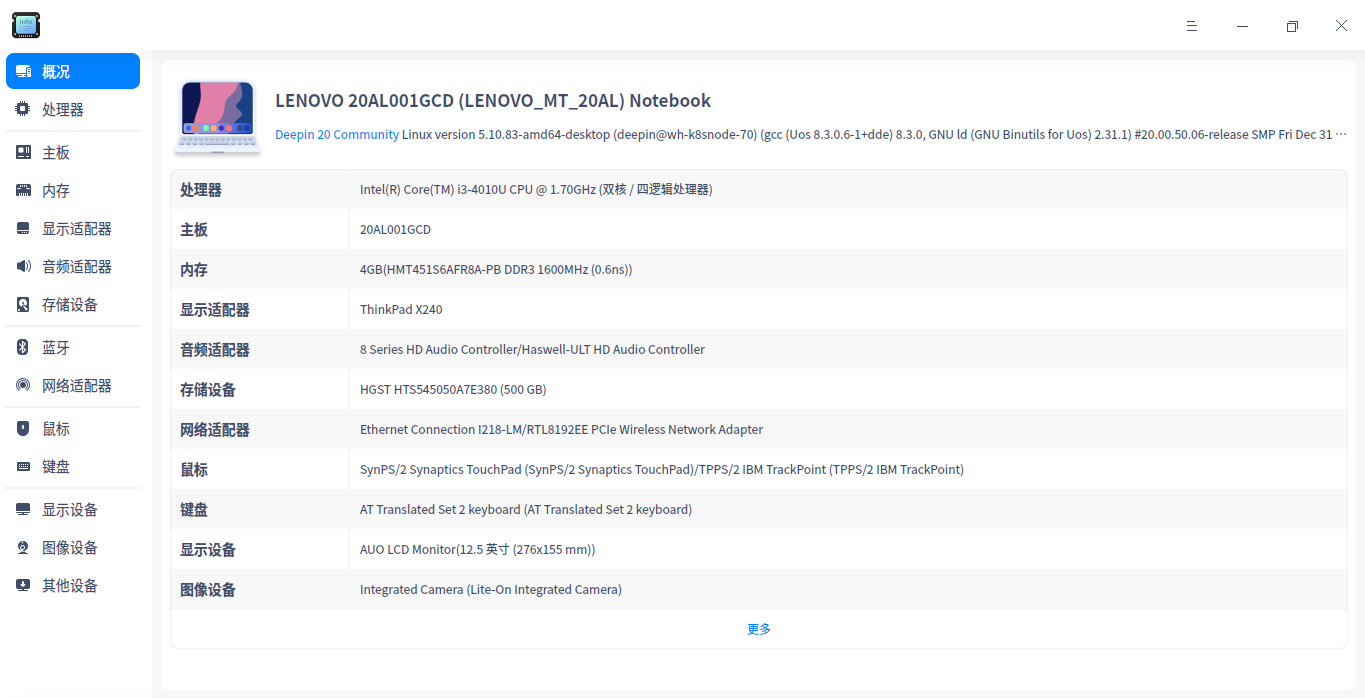Click the 蓝牙 Bluetooth icon in sidebar
Screen dimensions: 1365x698
pos(23,347)
